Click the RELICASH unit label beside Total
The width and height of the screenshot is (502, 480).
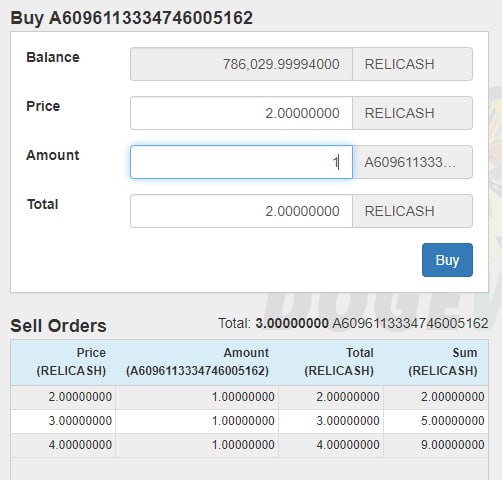(413, 211)
